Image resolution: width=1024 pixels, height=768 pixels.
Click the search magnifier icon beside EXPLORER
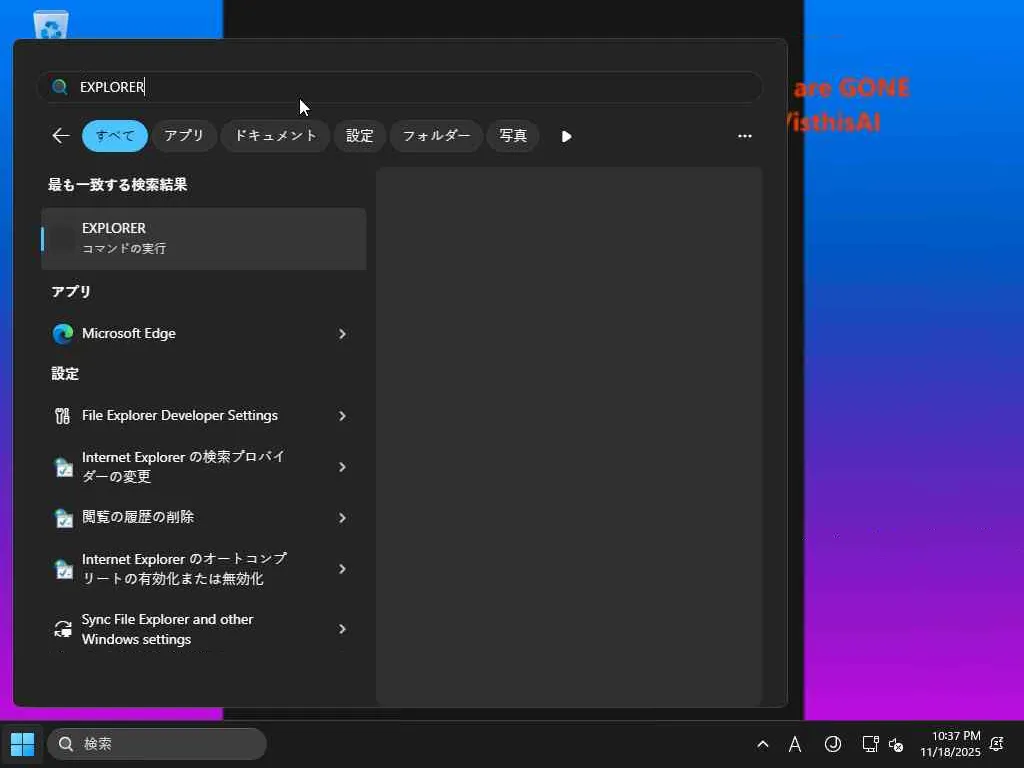[x=59, y=87]
